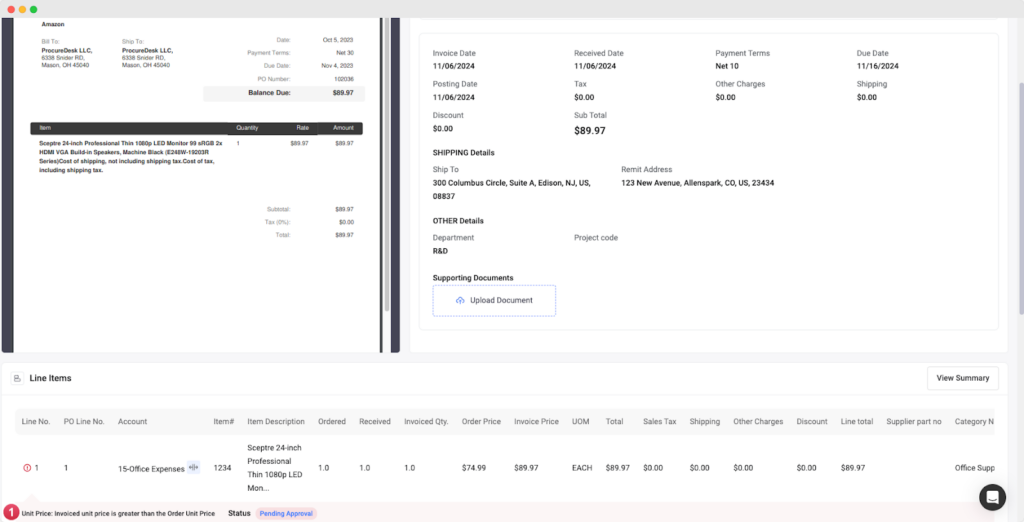Click the Supplier part no column header
The height and width of the screenshot is (522, 1024).
point(914,421)
